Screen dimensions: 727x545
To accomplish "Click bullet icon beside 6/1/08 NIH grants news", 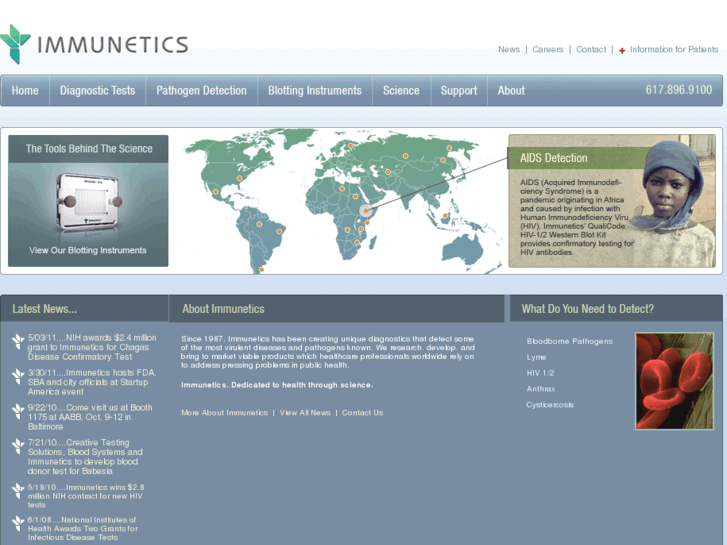I will click(x=18, y=523).
